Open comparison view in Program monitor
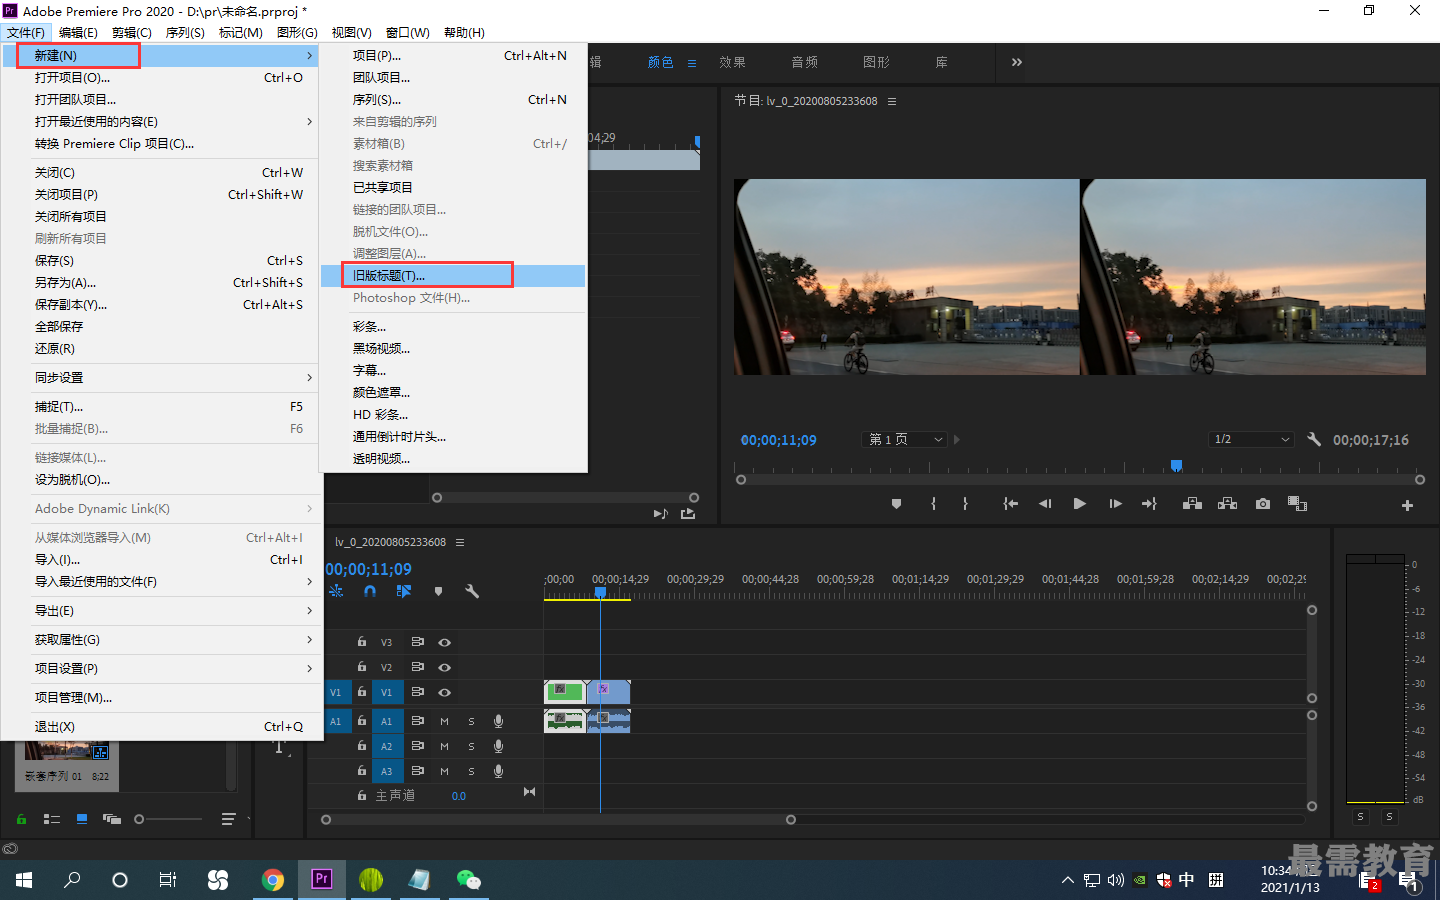The height and width of the screenshot is (900, 1440). click(1298, 504)
